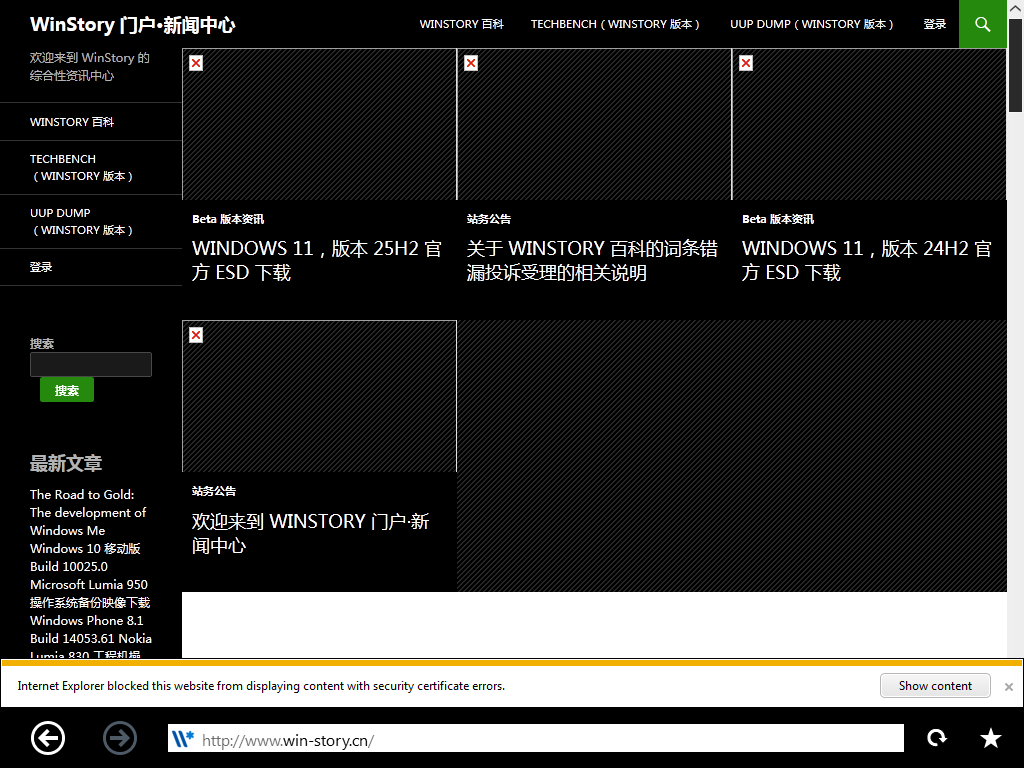The height and width of the screenshot is (768, 1024).
Task: Reload the page with the refresh icon
Action: (x=936, y=738)
